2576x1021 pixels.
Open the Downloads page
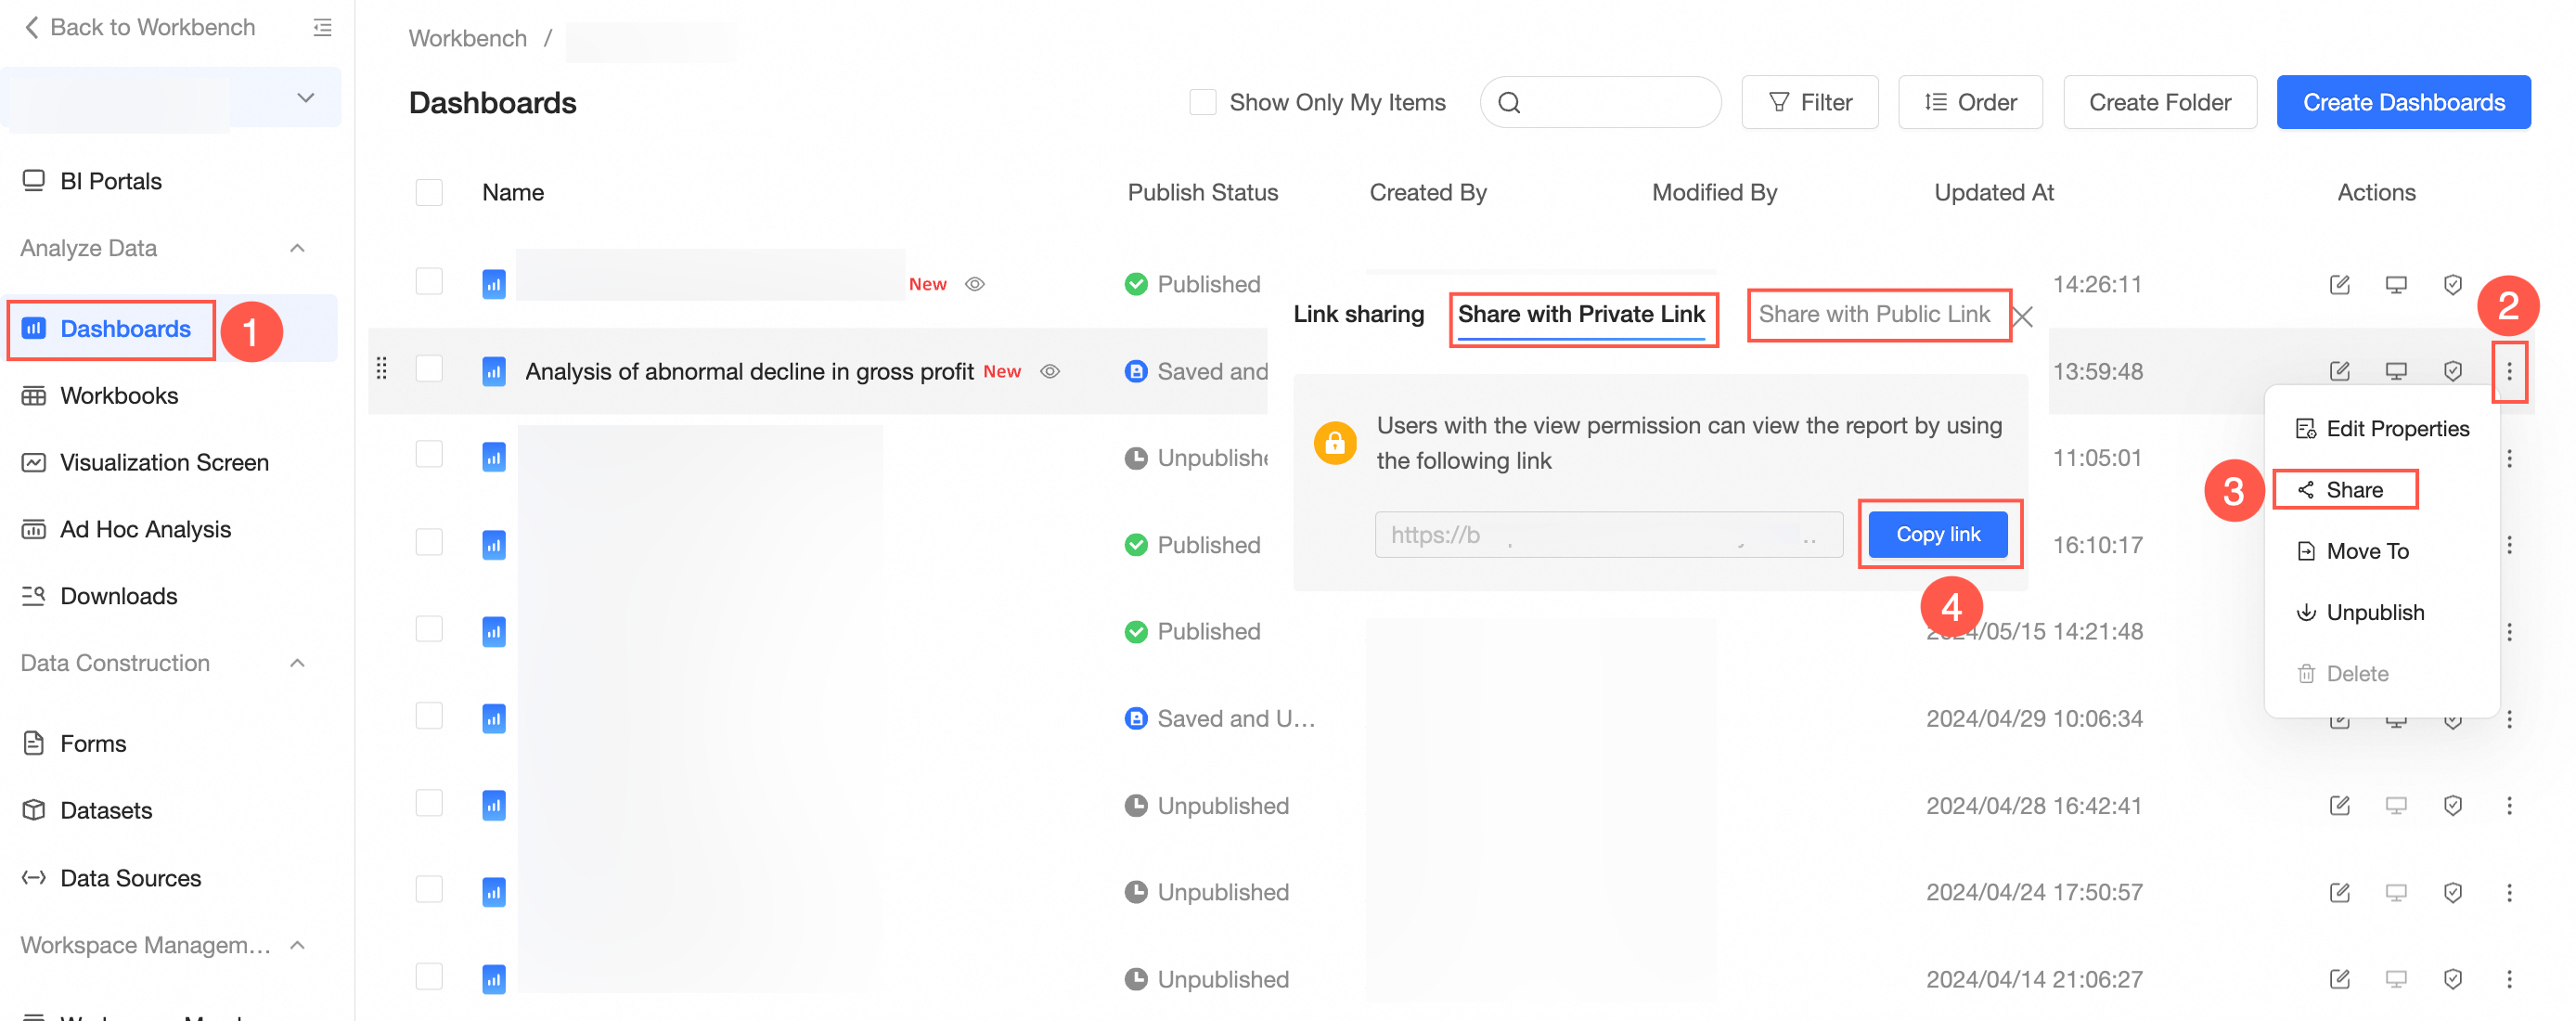(x=118, y=595)
